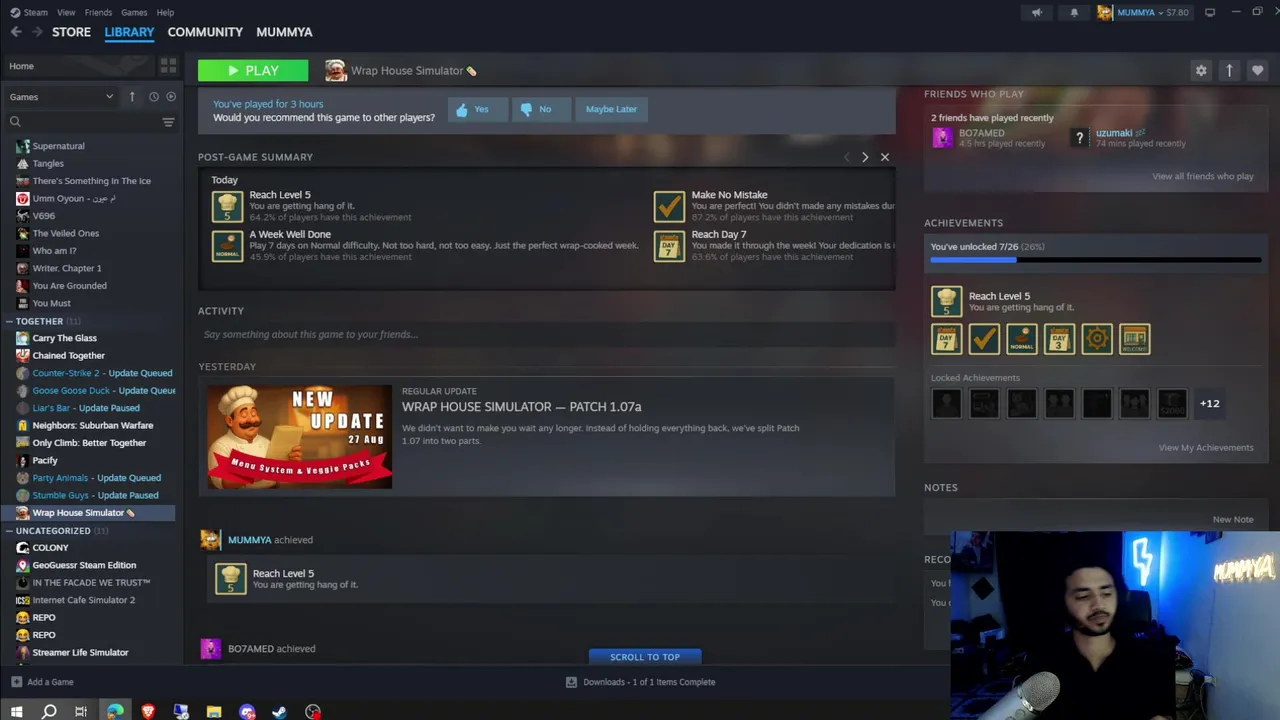This screenshot has height=720, width=1280.
Task: Show the +12 more locked achievements
Action: point(1209,404)
